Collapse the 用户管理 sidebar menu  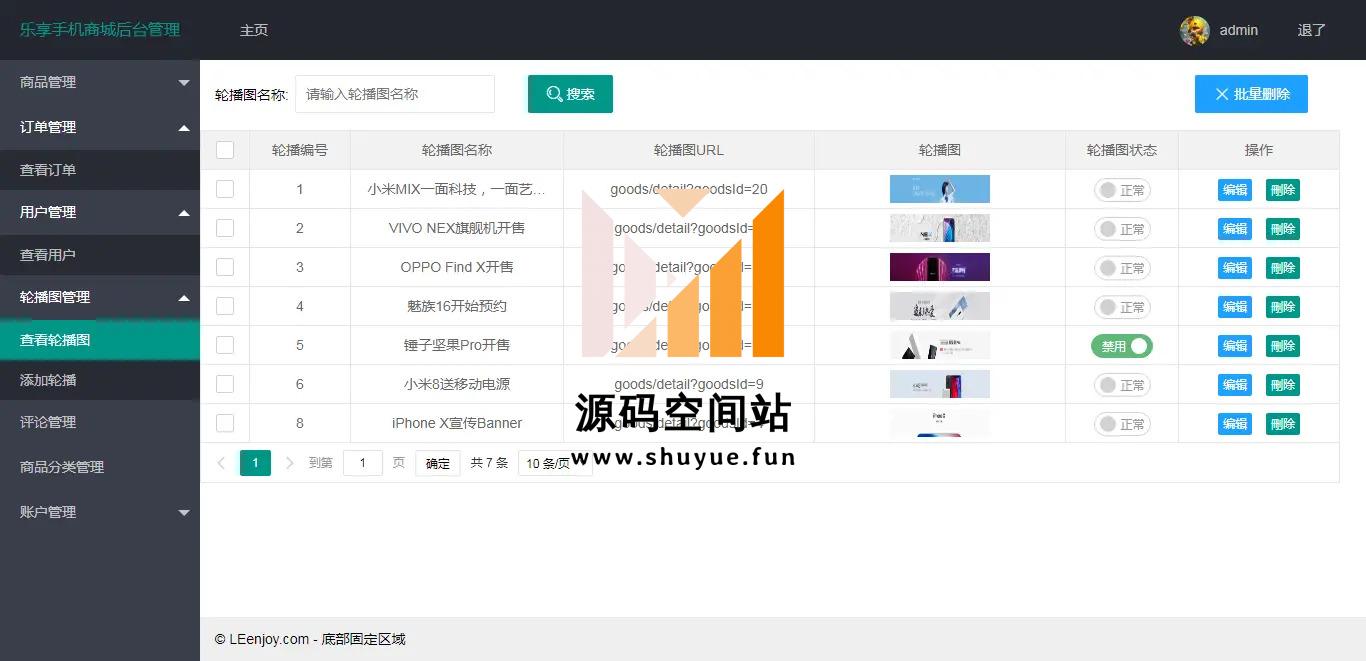100,212
